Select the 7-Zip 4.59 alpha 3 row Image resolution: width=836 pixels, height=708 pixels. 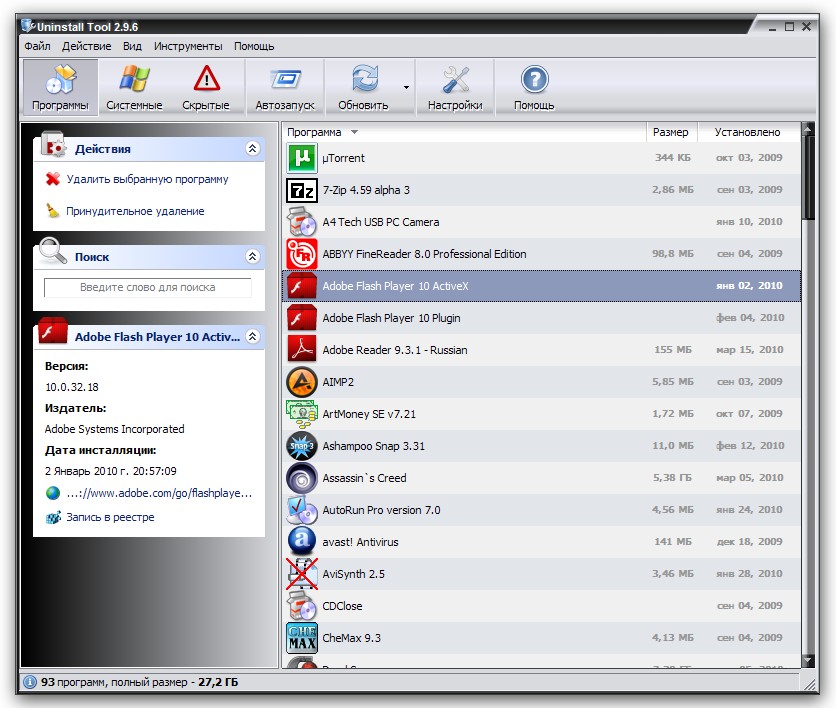click(x=541, y=190)
